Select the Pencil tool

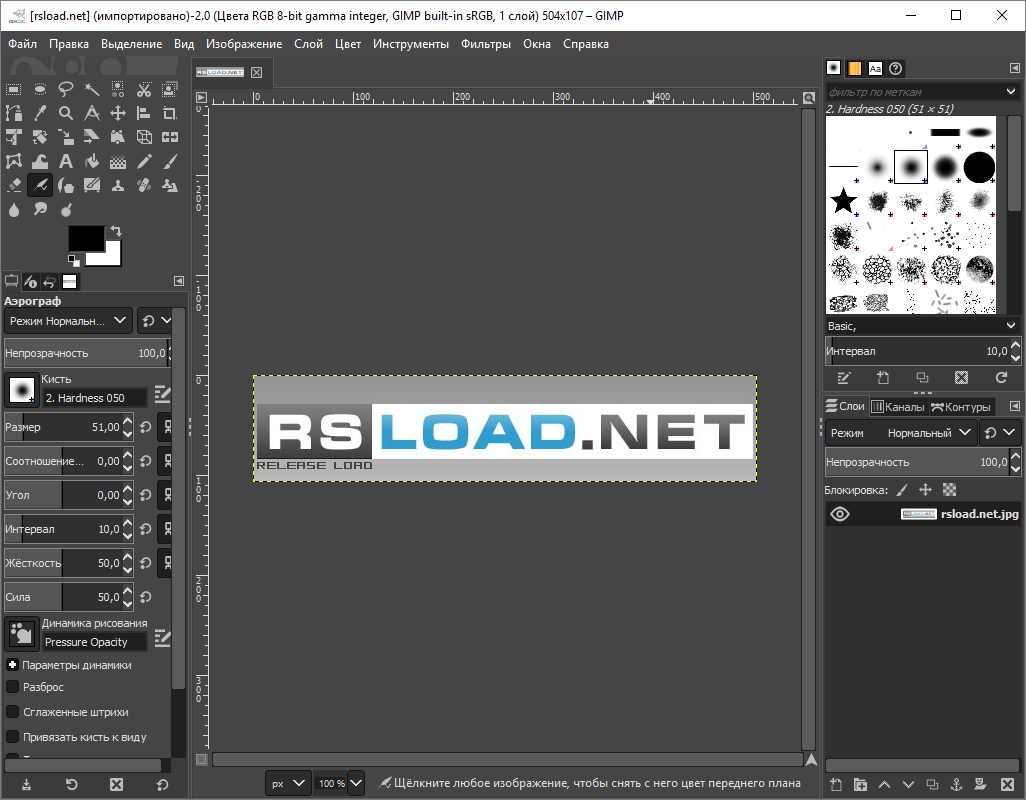point(144,161)
